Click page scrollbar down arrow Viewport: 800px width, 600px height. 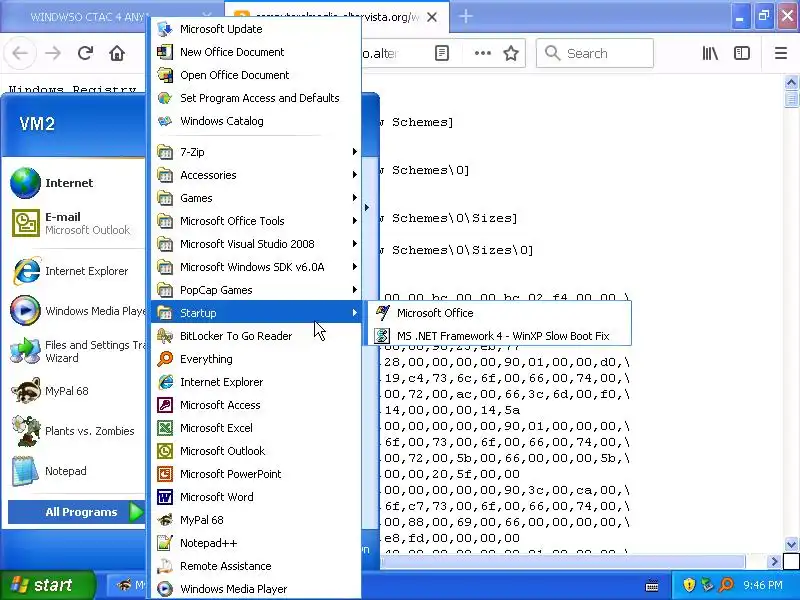[791, 544]
